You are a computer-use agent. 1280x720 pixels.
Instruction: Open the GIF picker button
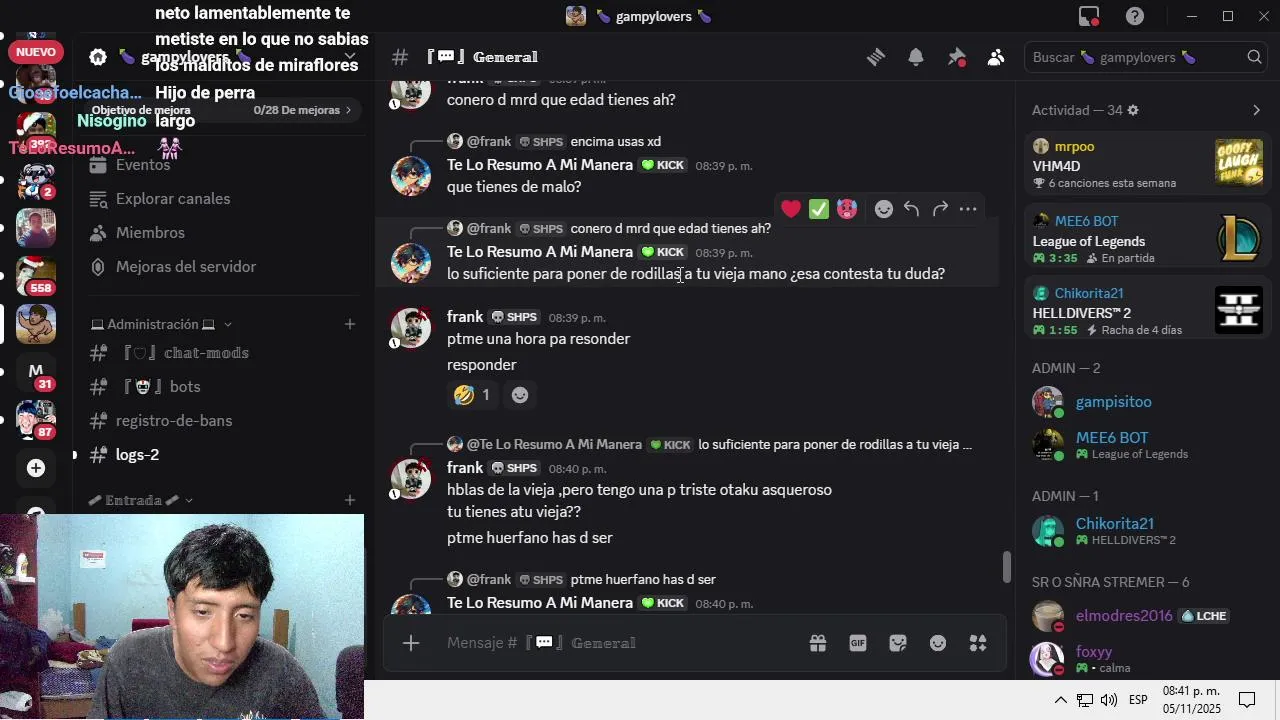click(858, 643)
